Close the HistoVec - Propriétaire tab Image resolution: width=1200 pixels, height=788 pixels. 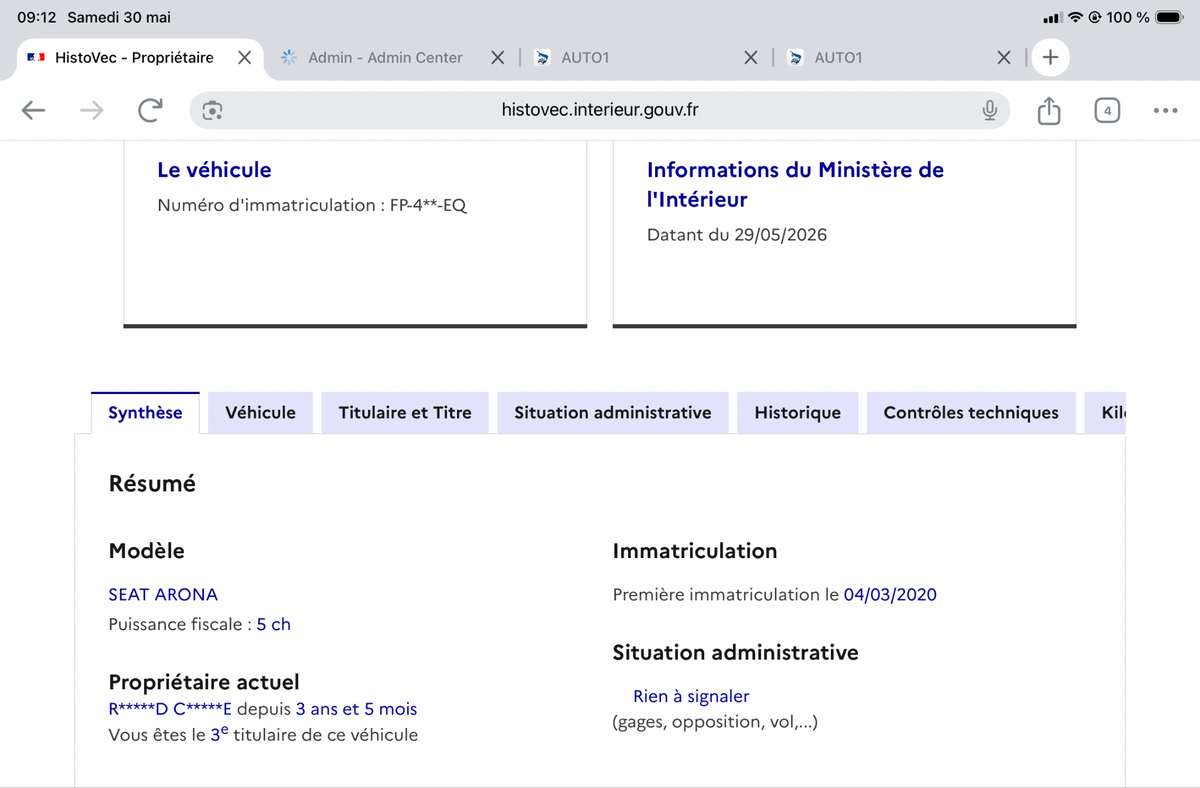pos(244,58)
